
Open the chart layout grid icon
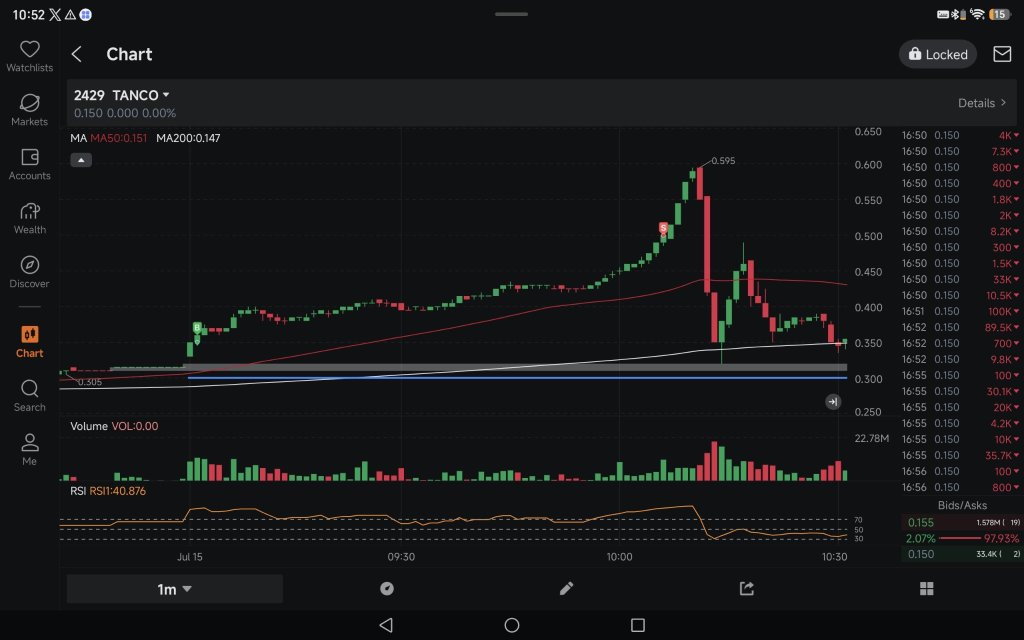tap(926, 589)
